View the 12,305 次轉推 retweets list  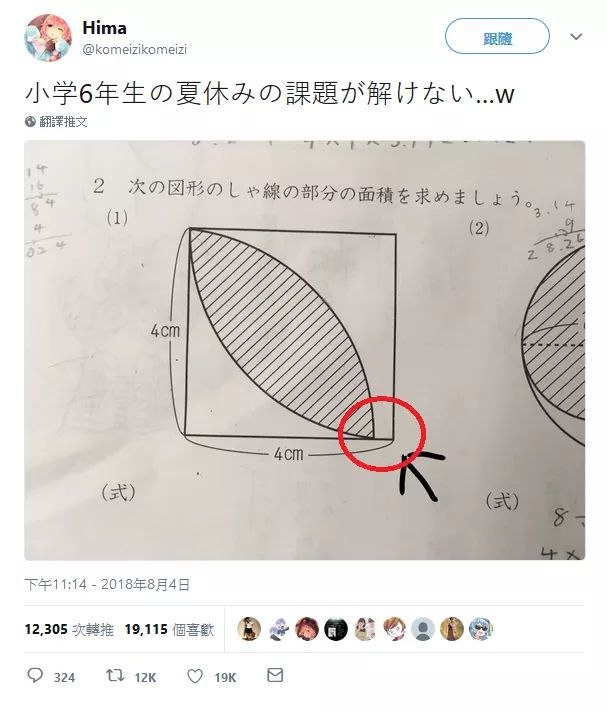[69, 629]
